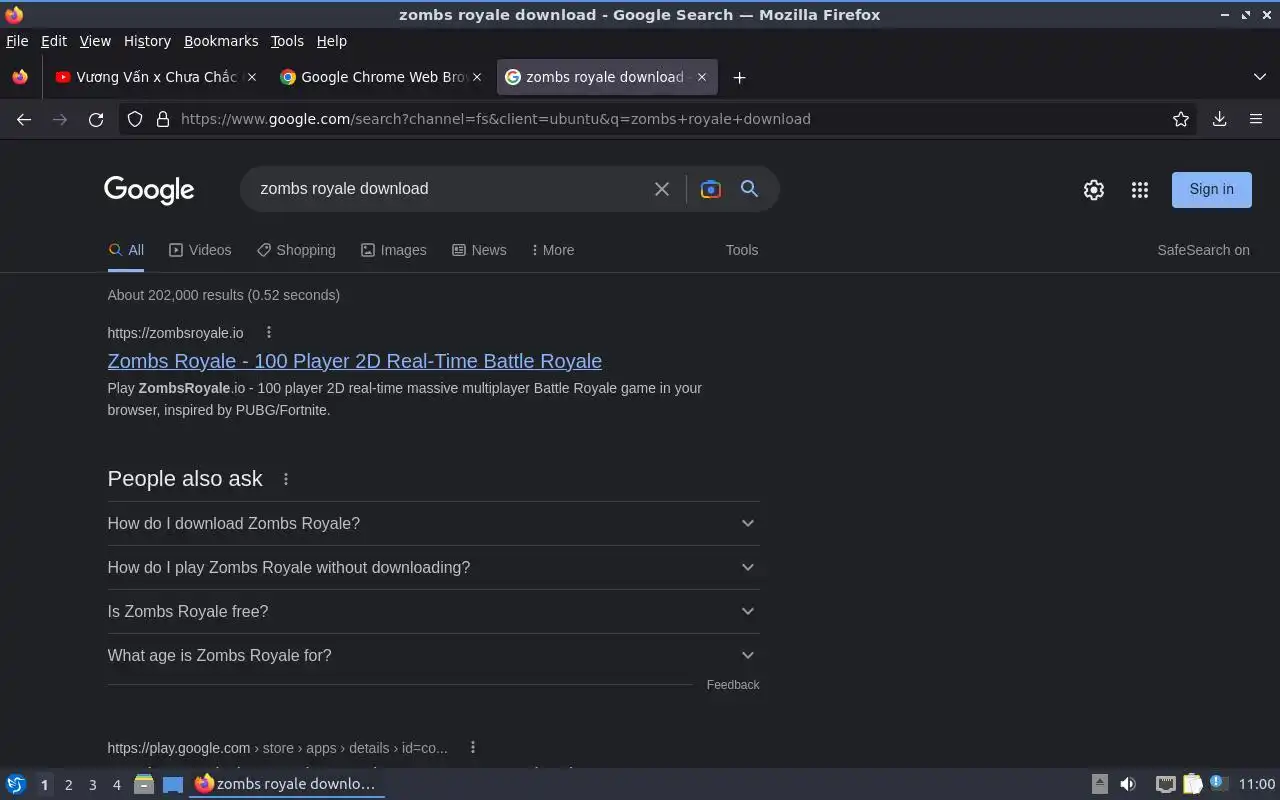Open the File menu

coord(17,41)
